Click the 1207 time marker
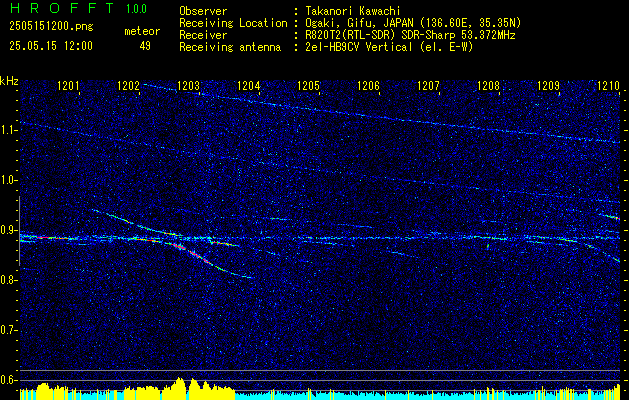 pyautogui.click(x=428, y=86)
